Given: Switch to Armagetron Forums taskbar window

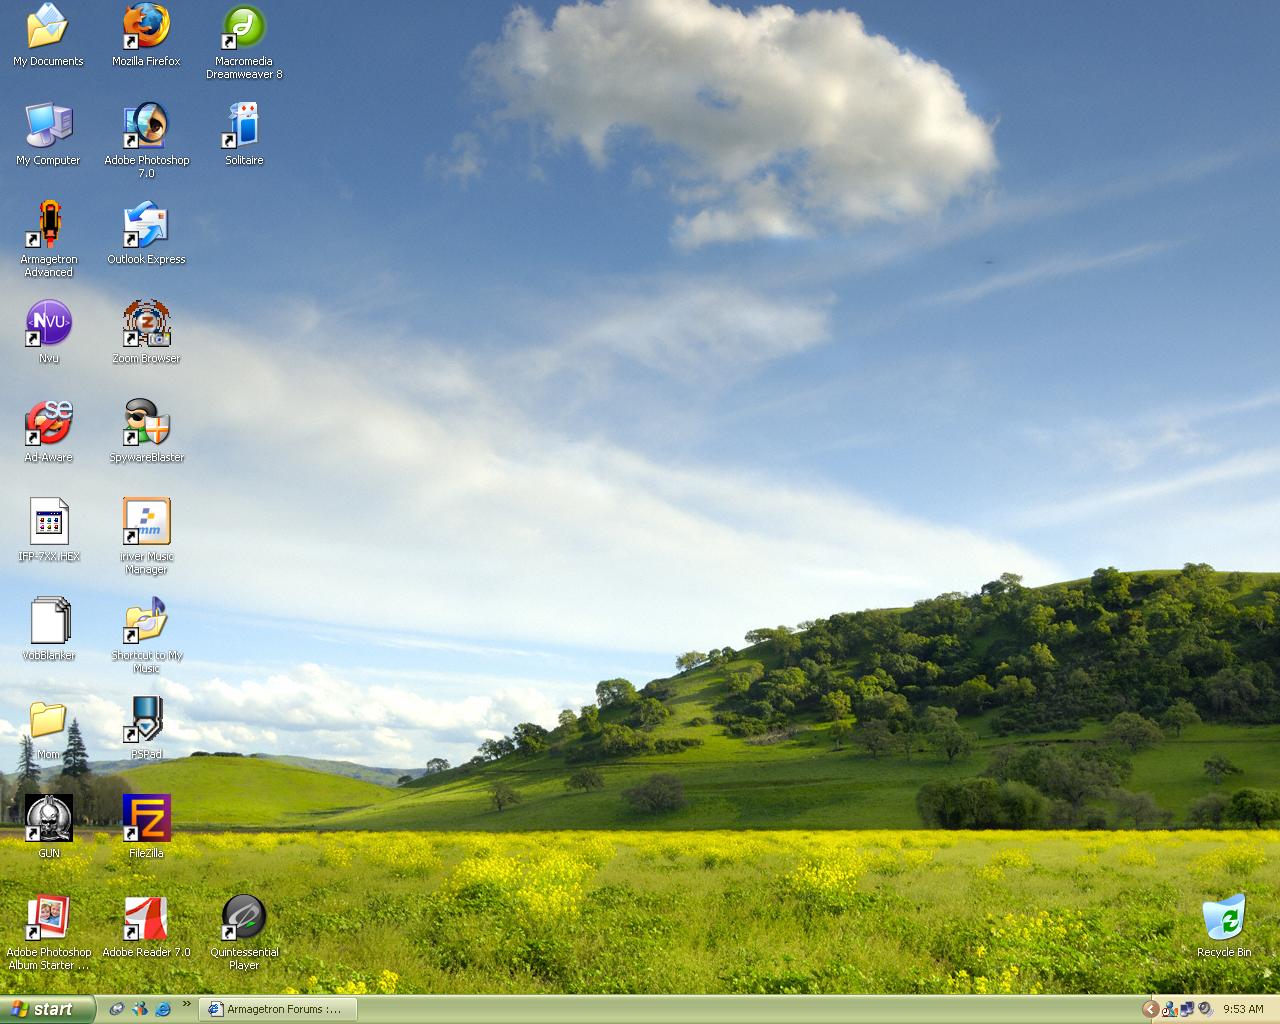Looking at the screenshot, I should 277,1009.
